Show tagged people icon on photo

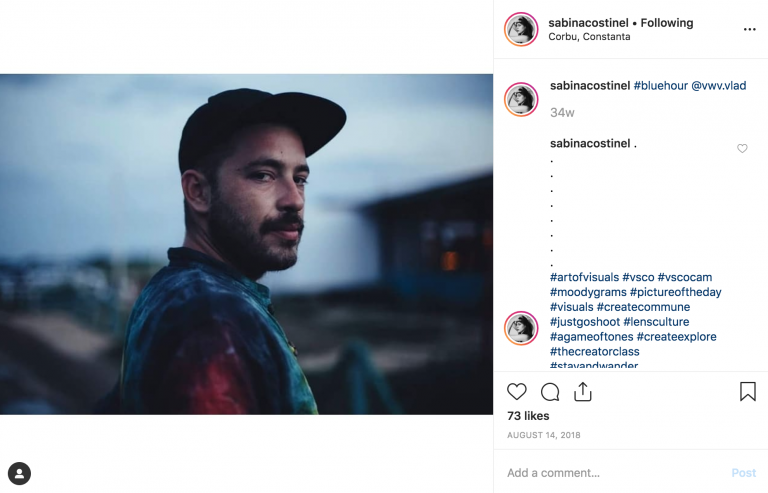point(20,474)
